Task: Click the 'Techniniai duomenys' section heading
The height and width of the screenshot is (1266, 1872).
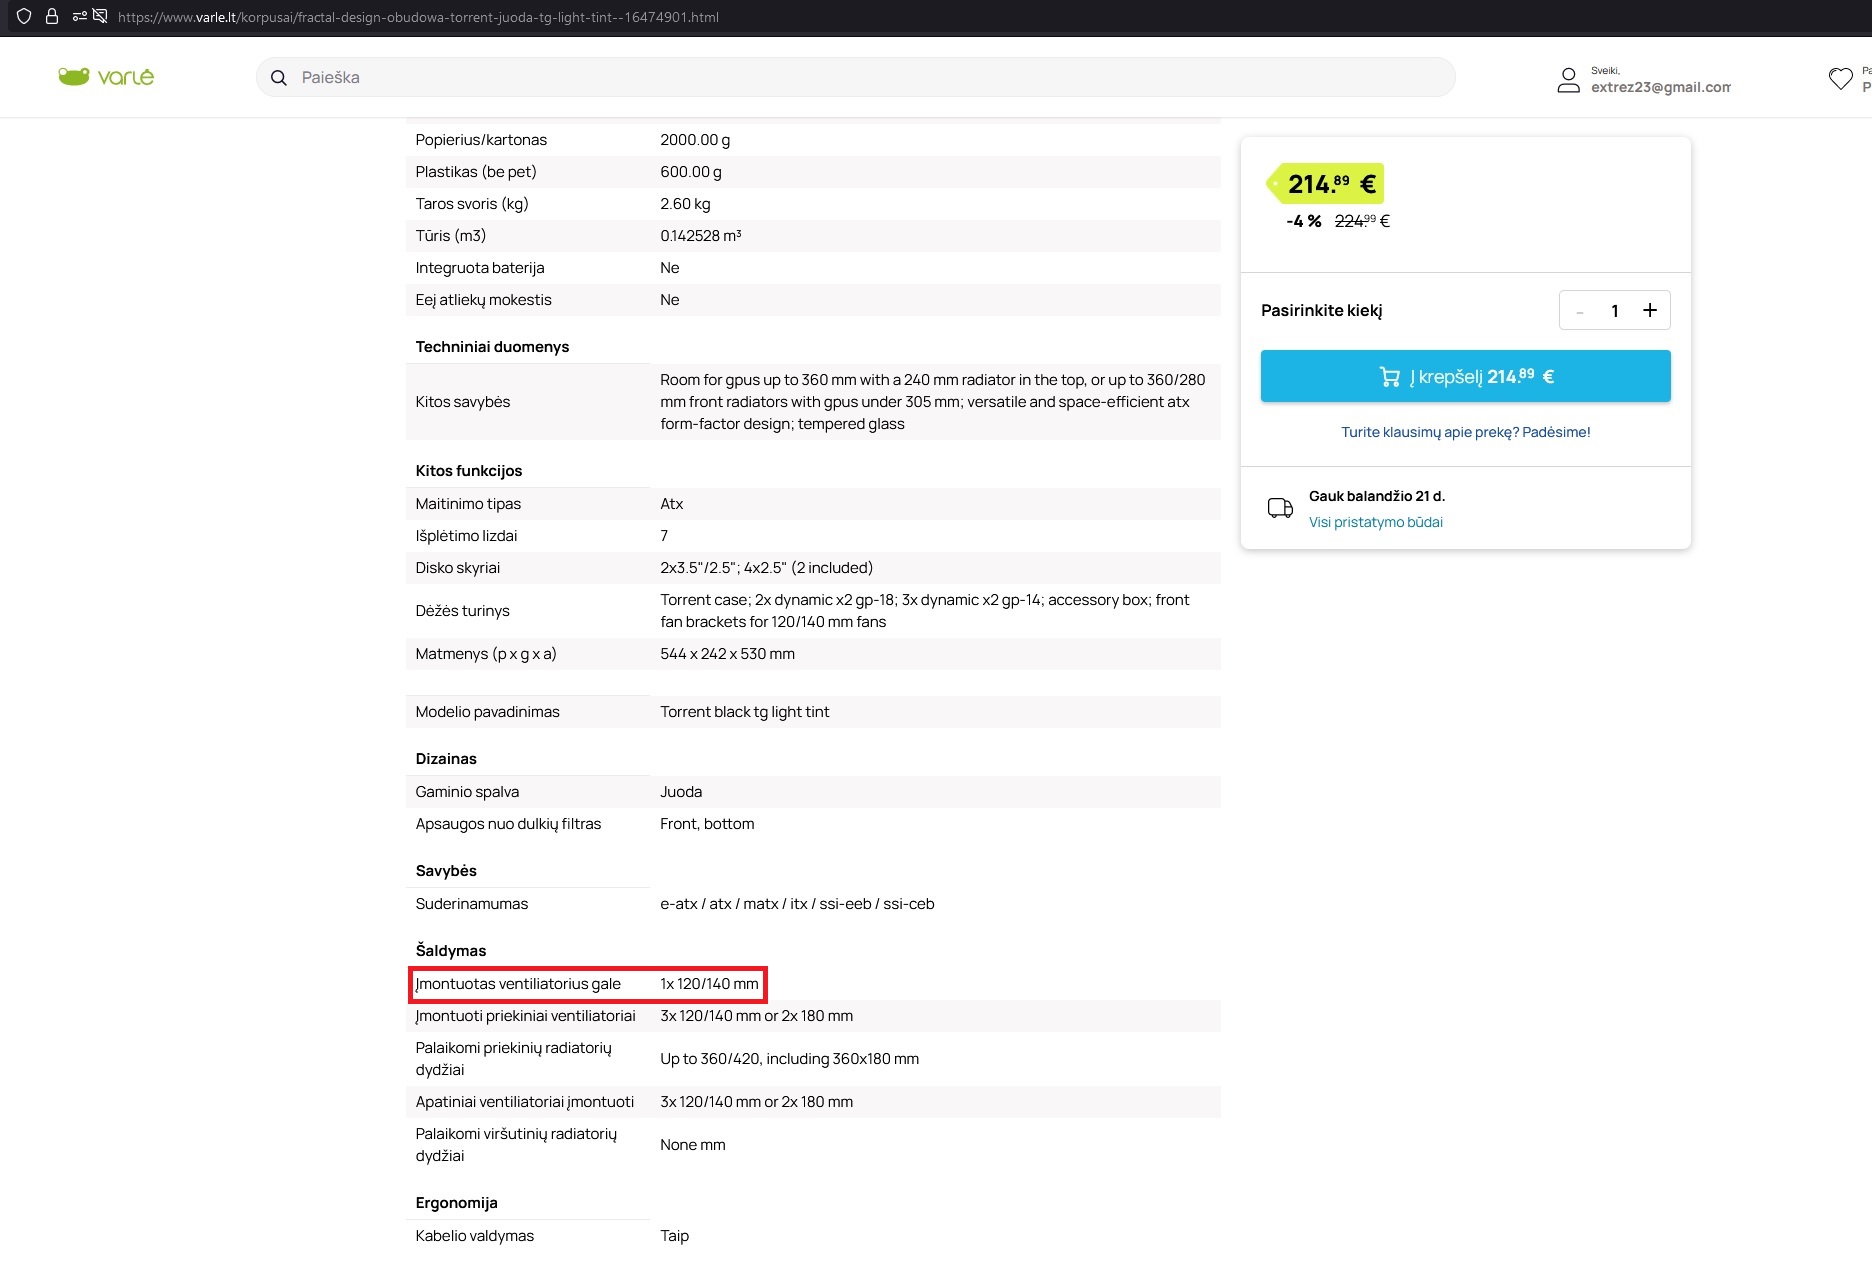Action: [492, 347]
